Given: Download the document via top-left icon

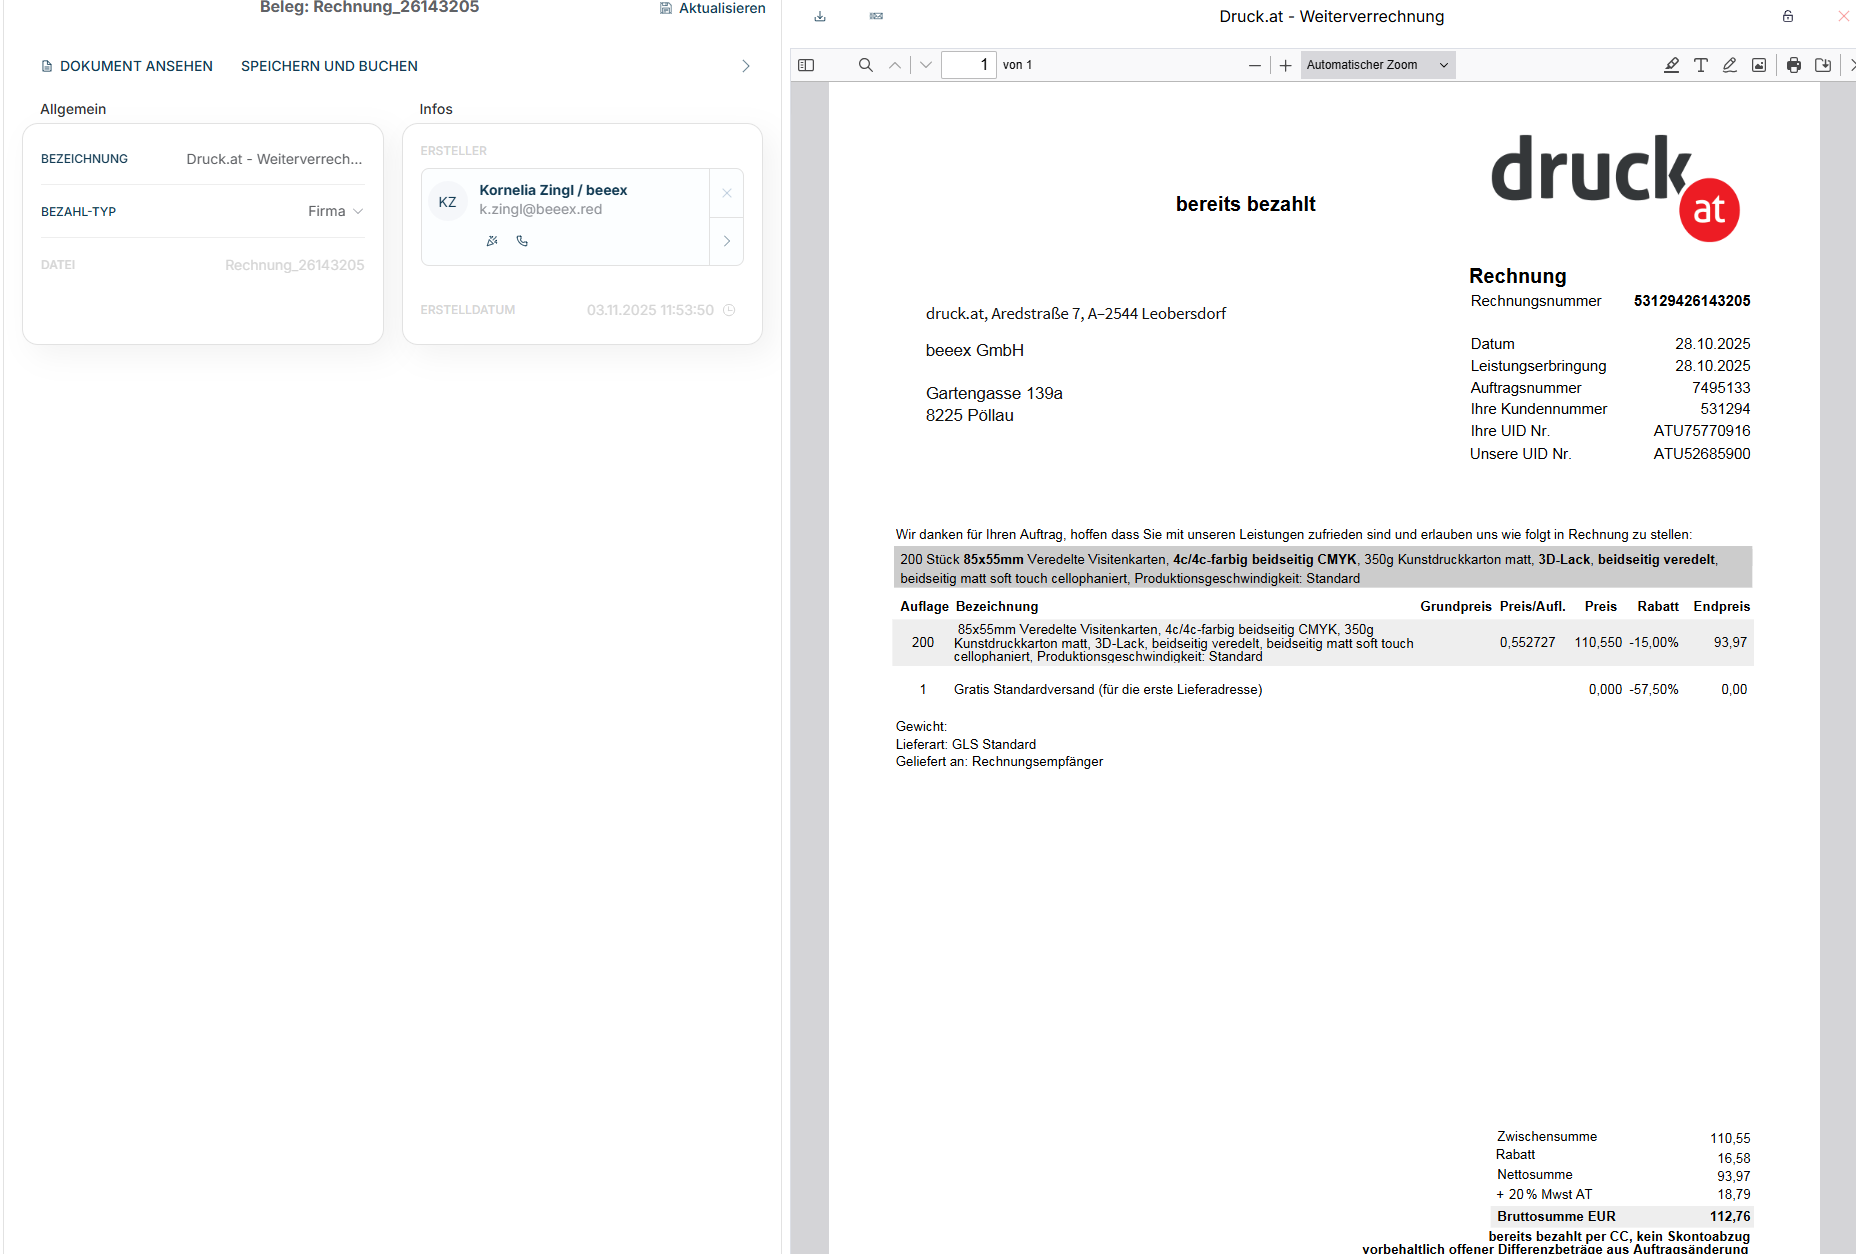Looking at the screenshot, I should (820, 16).
